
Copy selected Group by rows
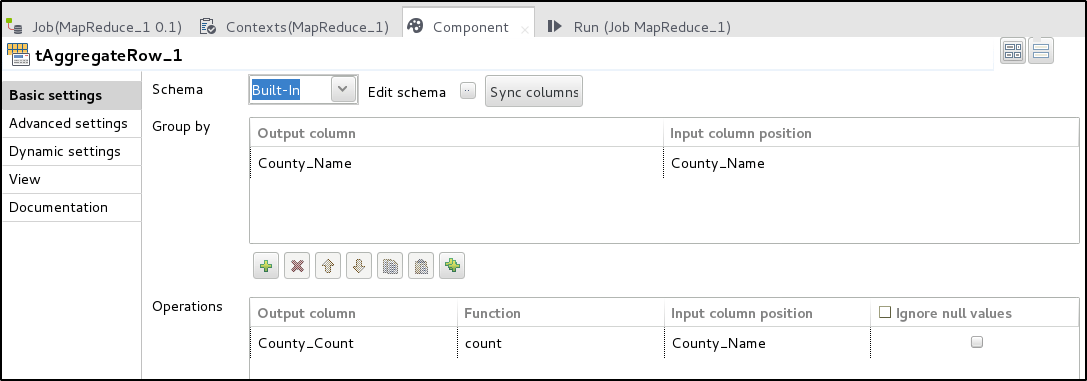(x=390, y=266)
